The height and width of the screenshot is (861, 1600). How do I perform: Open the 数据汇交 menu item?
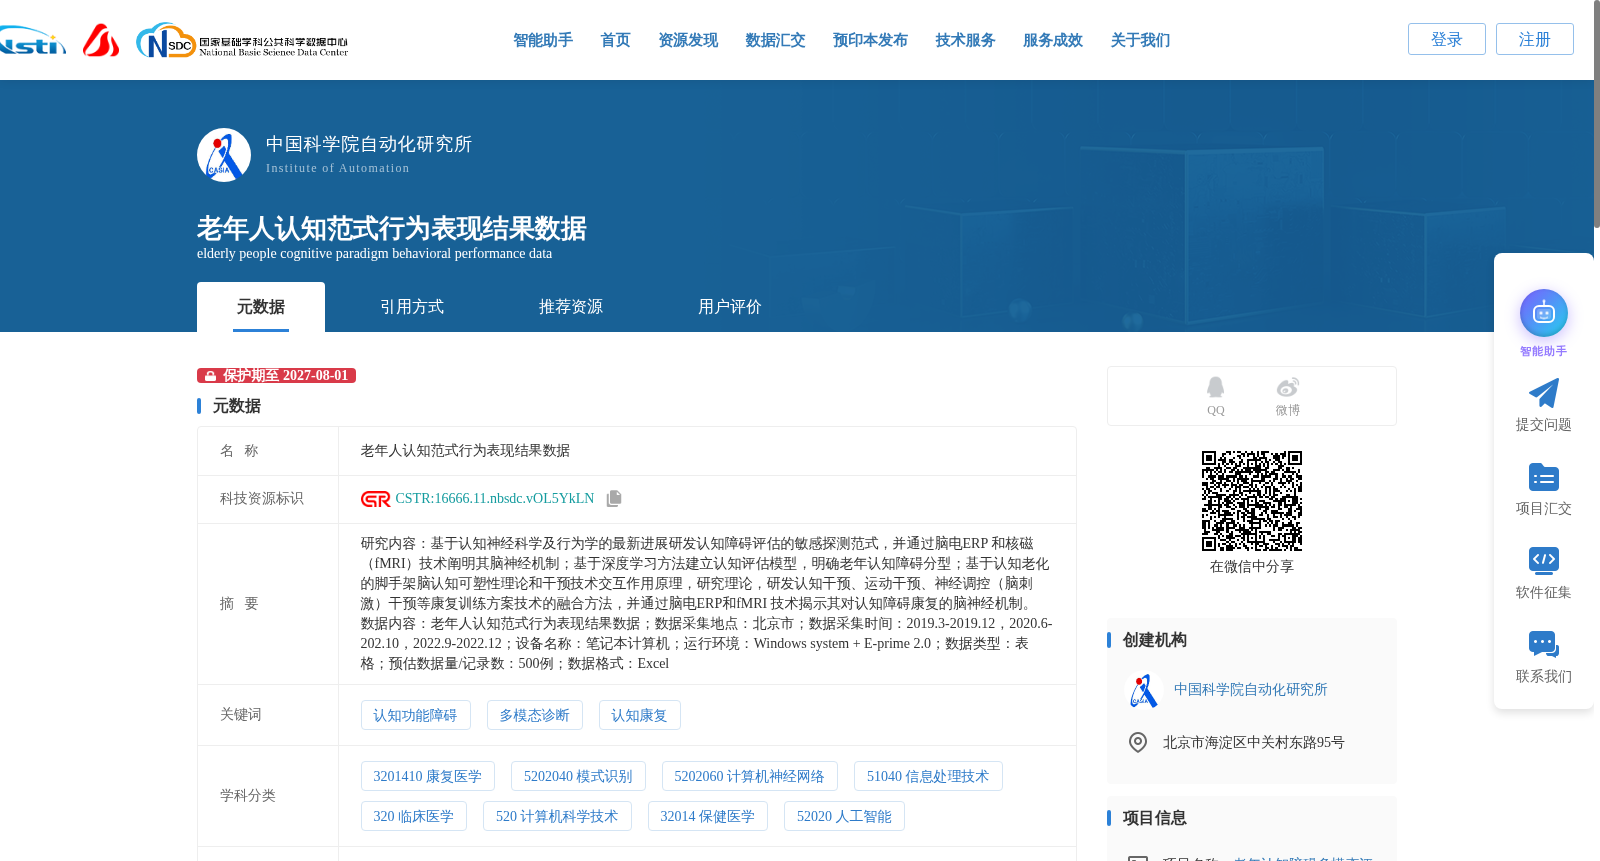pos(775,40)
